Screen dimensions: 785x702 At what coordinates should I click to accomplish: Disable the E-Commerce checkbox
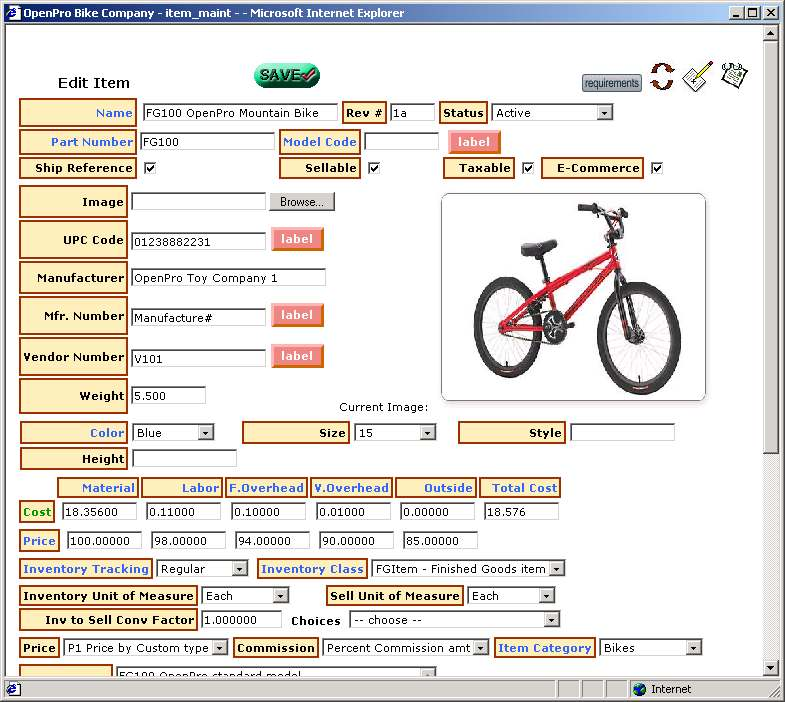click(x=657, y=168)
